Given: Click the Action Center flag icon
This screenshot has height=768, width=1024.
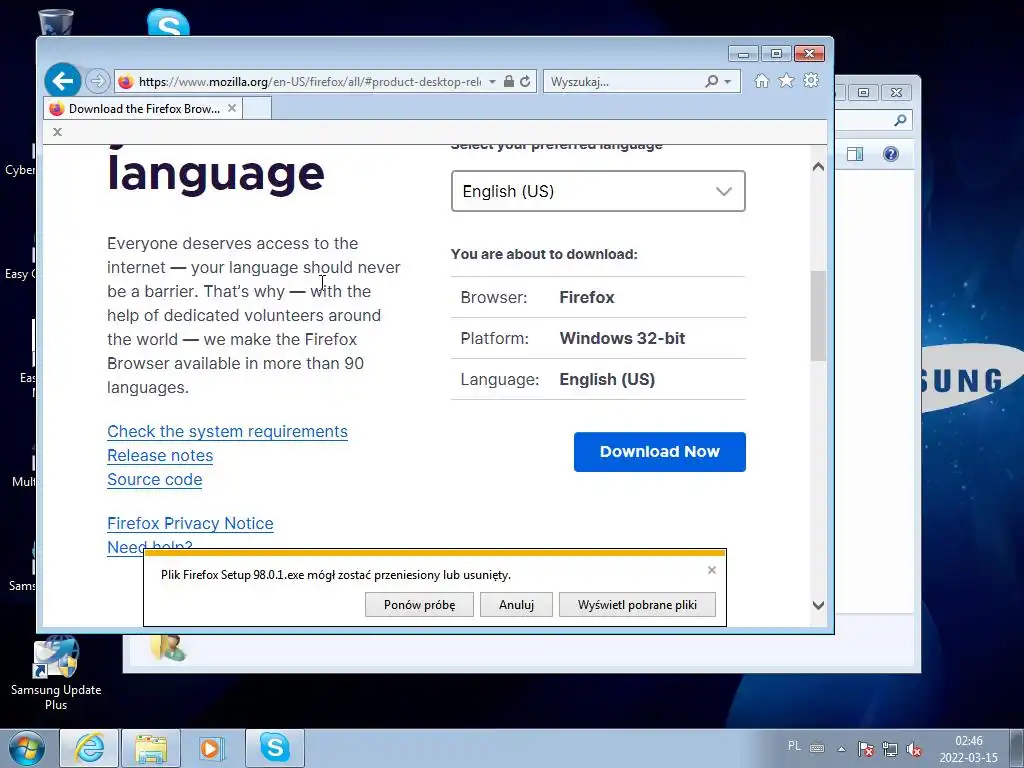Looking at the screenshot, I should coord(866,749).
